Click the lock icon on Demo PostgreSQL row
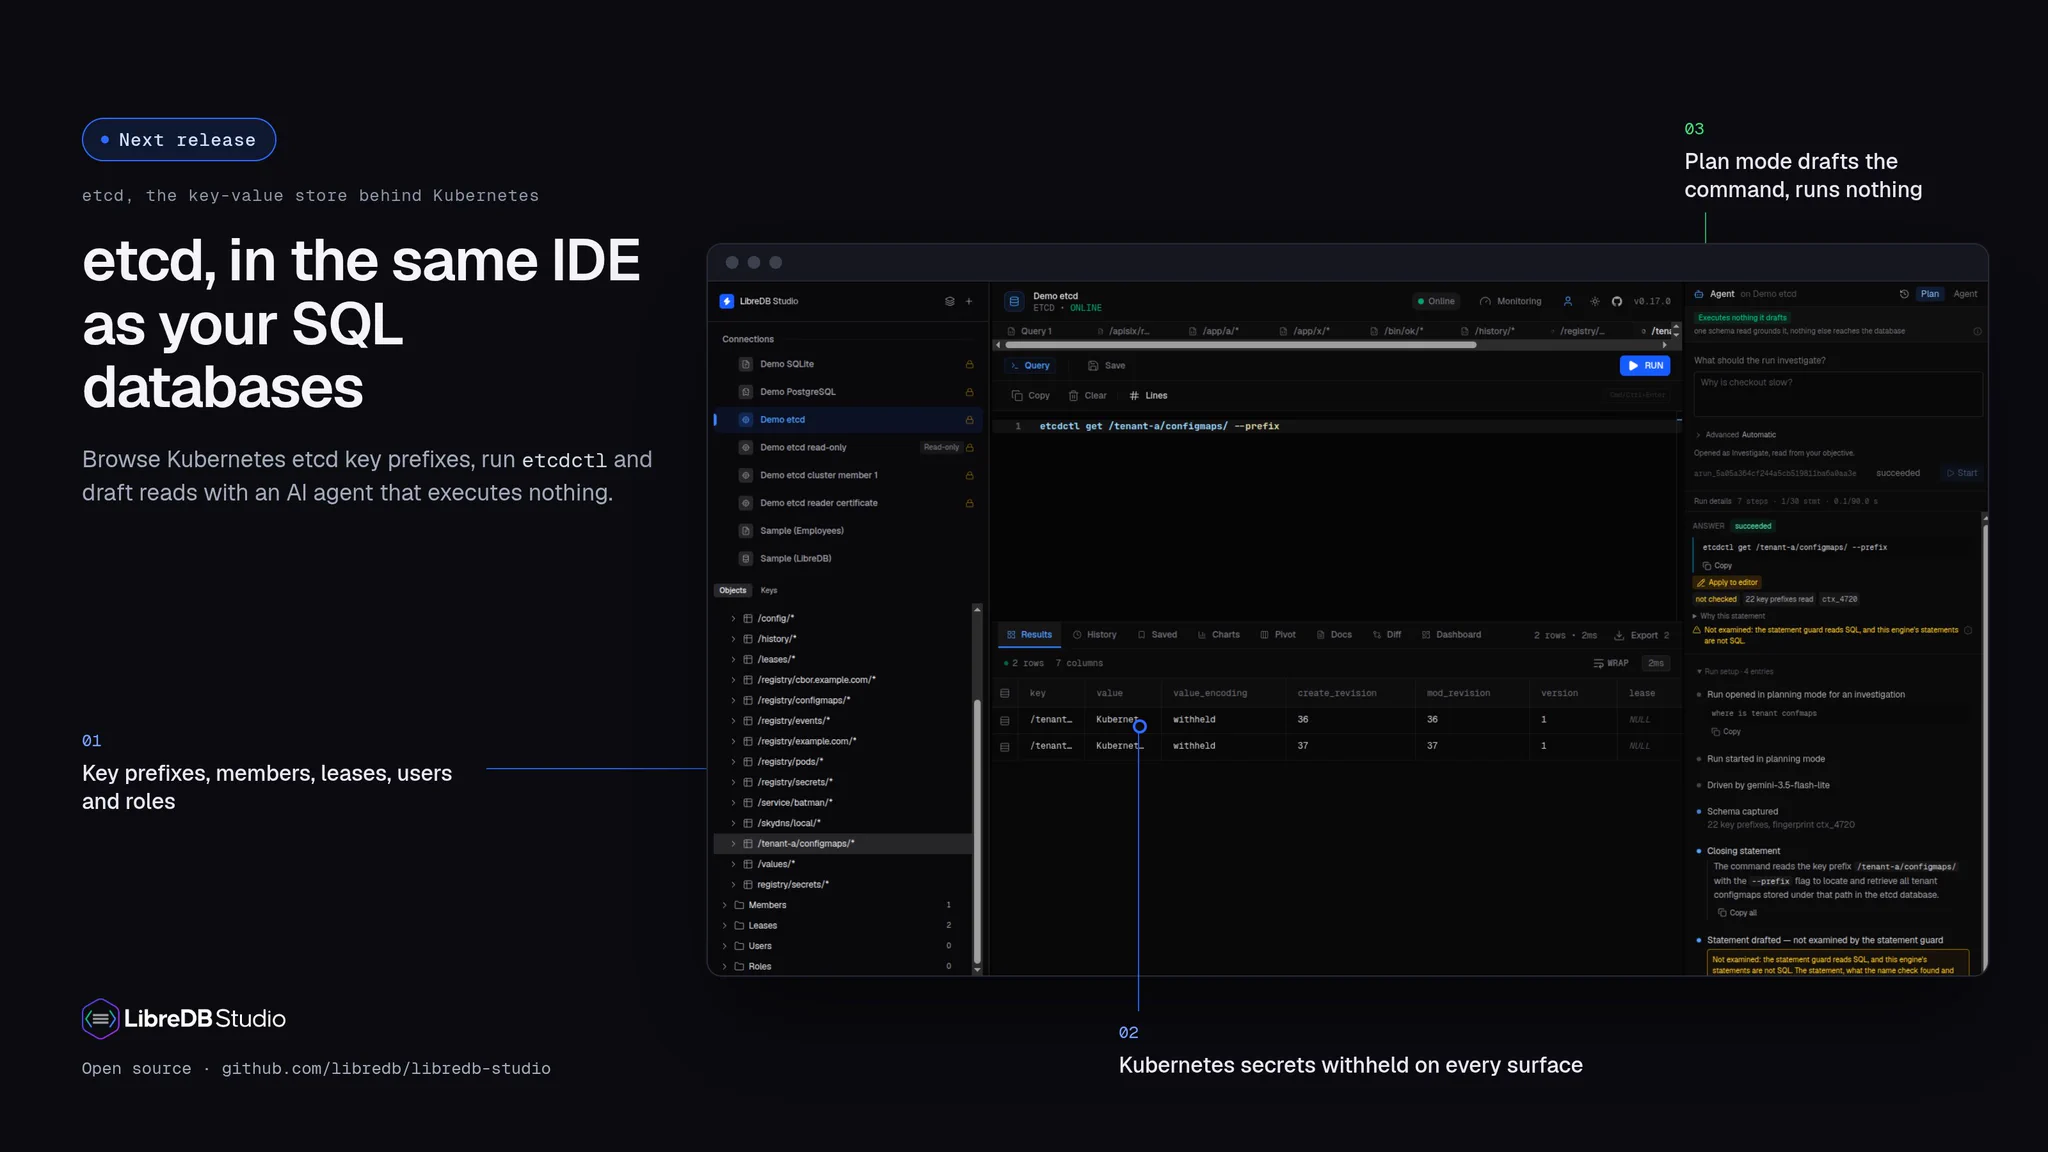The width and height of the screenshot is (2048, 1152). tap(969, 392)
